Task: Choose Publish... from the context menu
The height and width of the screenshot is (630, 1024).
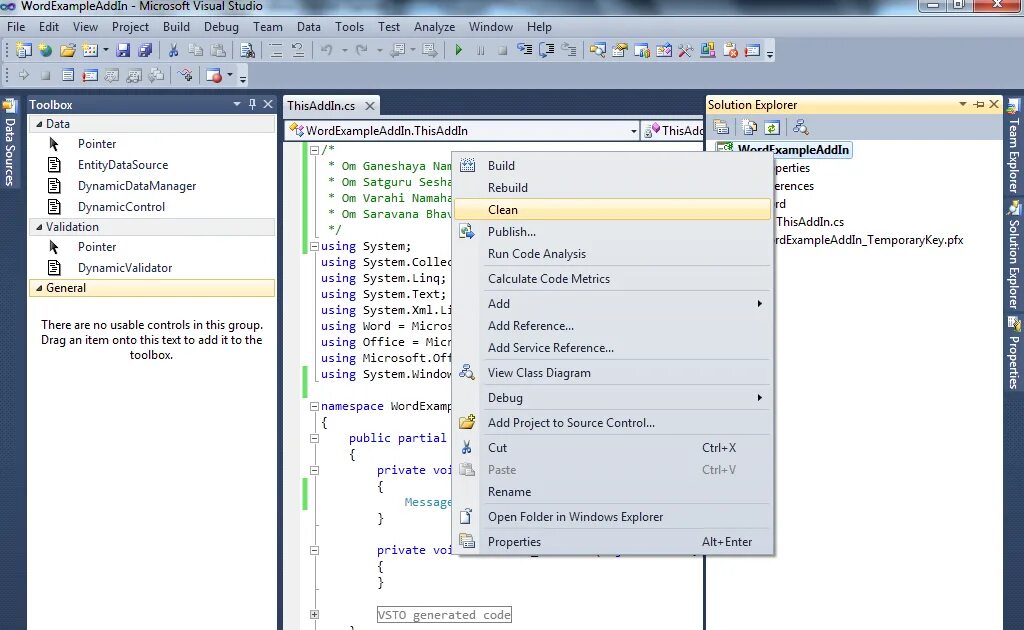Action: click(x=613, y=232)
